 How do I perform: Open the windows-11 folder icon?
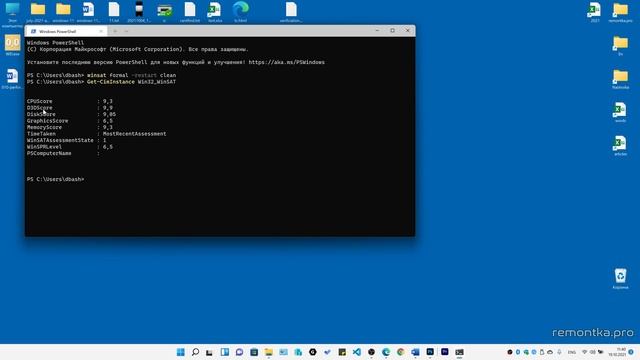tap(63, 11)
